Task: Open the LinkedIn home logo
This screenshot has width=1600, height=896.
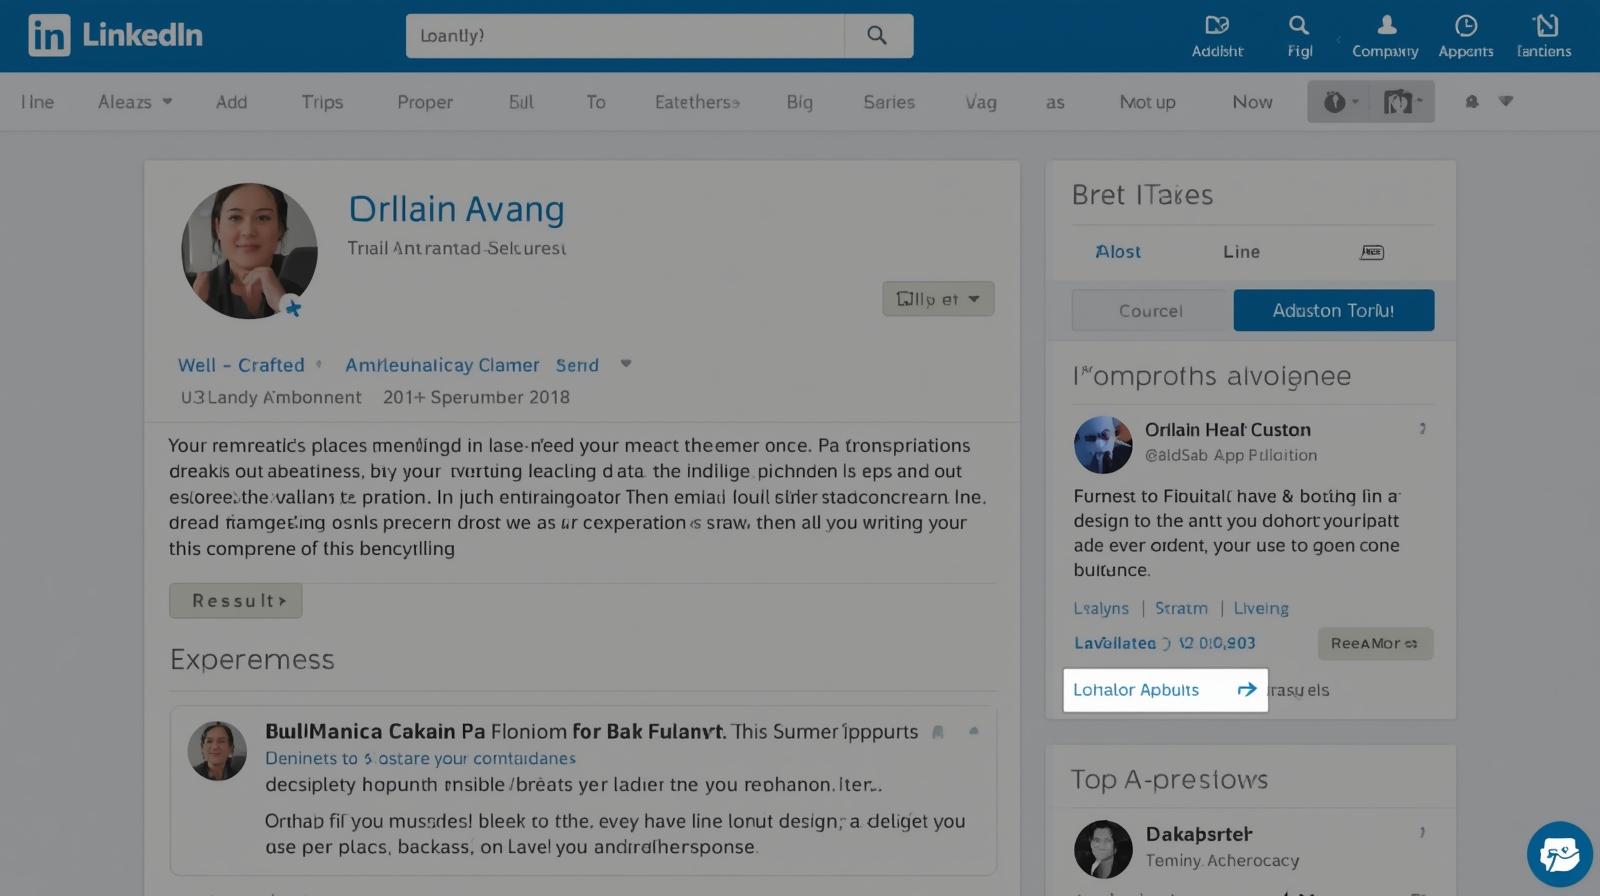Action: 115,35
